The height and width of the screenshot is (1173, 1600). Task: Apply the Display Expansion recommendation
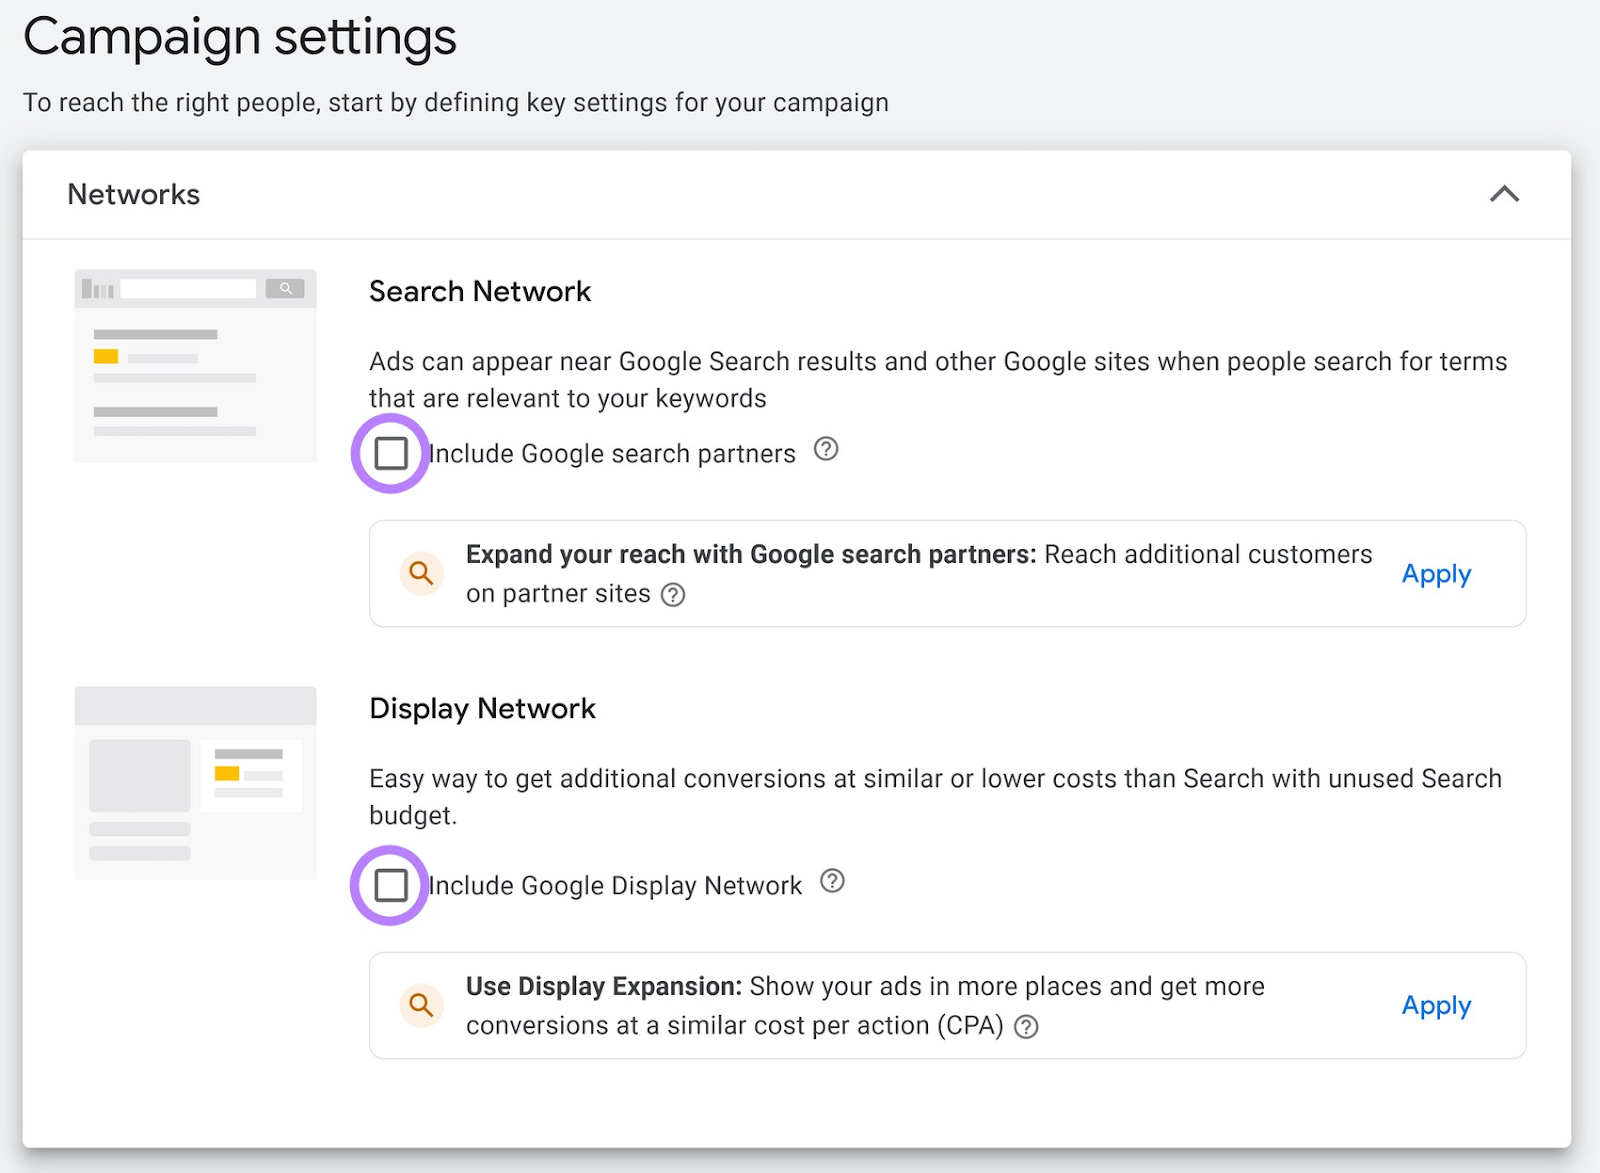click(1436, 1006)
